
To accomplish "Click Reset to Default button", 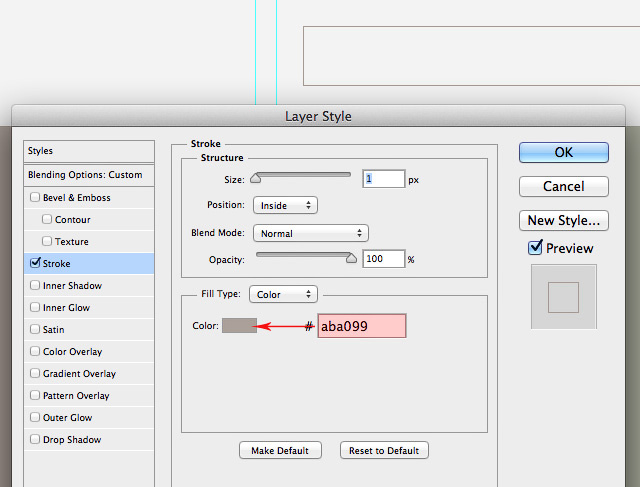I will tap(384, 450).
